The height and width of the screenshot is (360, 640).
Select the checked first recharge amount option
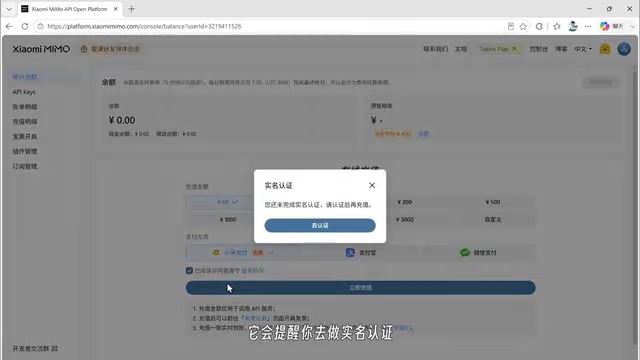pos(228,202)
